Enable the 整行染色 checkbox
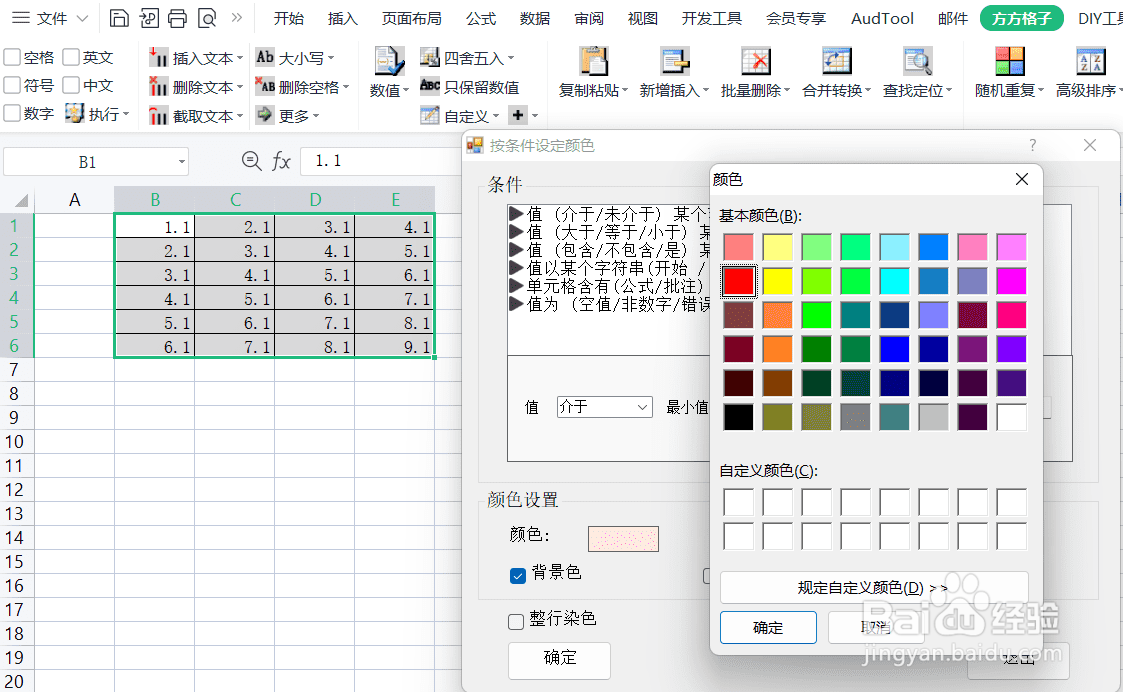The width and height of the screenshot is (1123, 692). (x=516, y=621)
